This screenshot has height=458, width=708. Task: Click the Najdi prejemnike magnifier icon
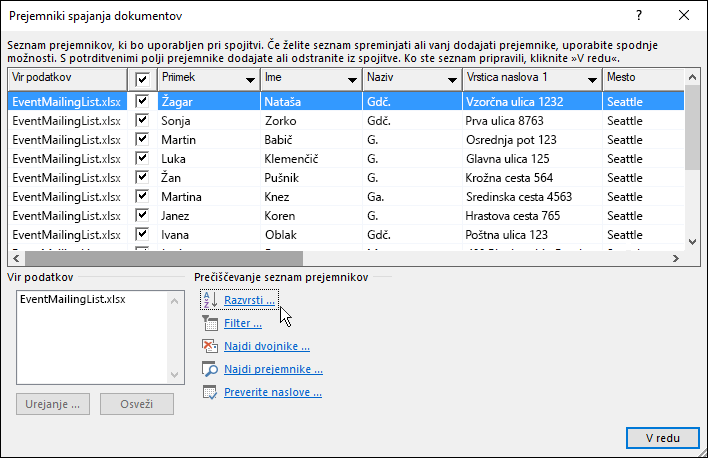pyautogui.click(x=210, y=369)
